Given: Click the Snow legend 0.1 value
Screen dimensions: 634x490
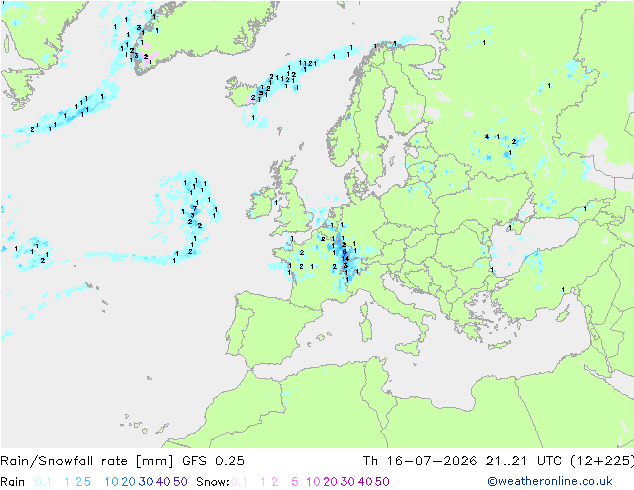Looking at the screenshot, I should click(x=239, y=482).
